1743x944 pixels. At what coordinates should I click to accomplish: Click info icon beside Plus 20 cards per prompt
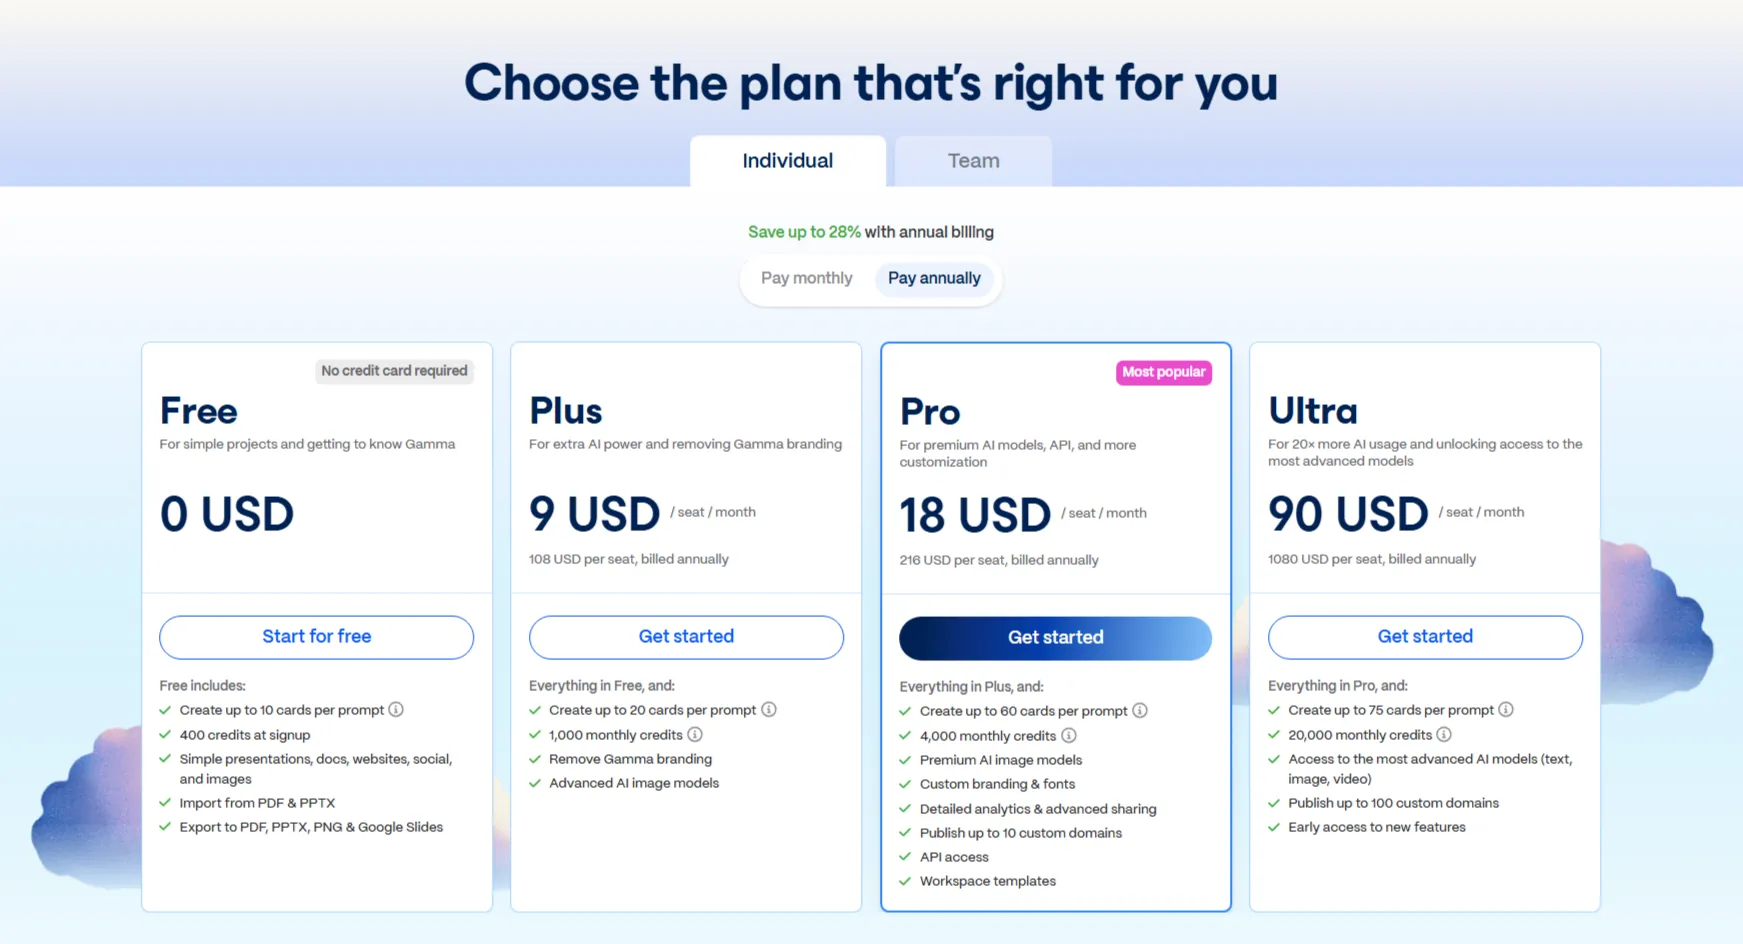tap(769, 710)
